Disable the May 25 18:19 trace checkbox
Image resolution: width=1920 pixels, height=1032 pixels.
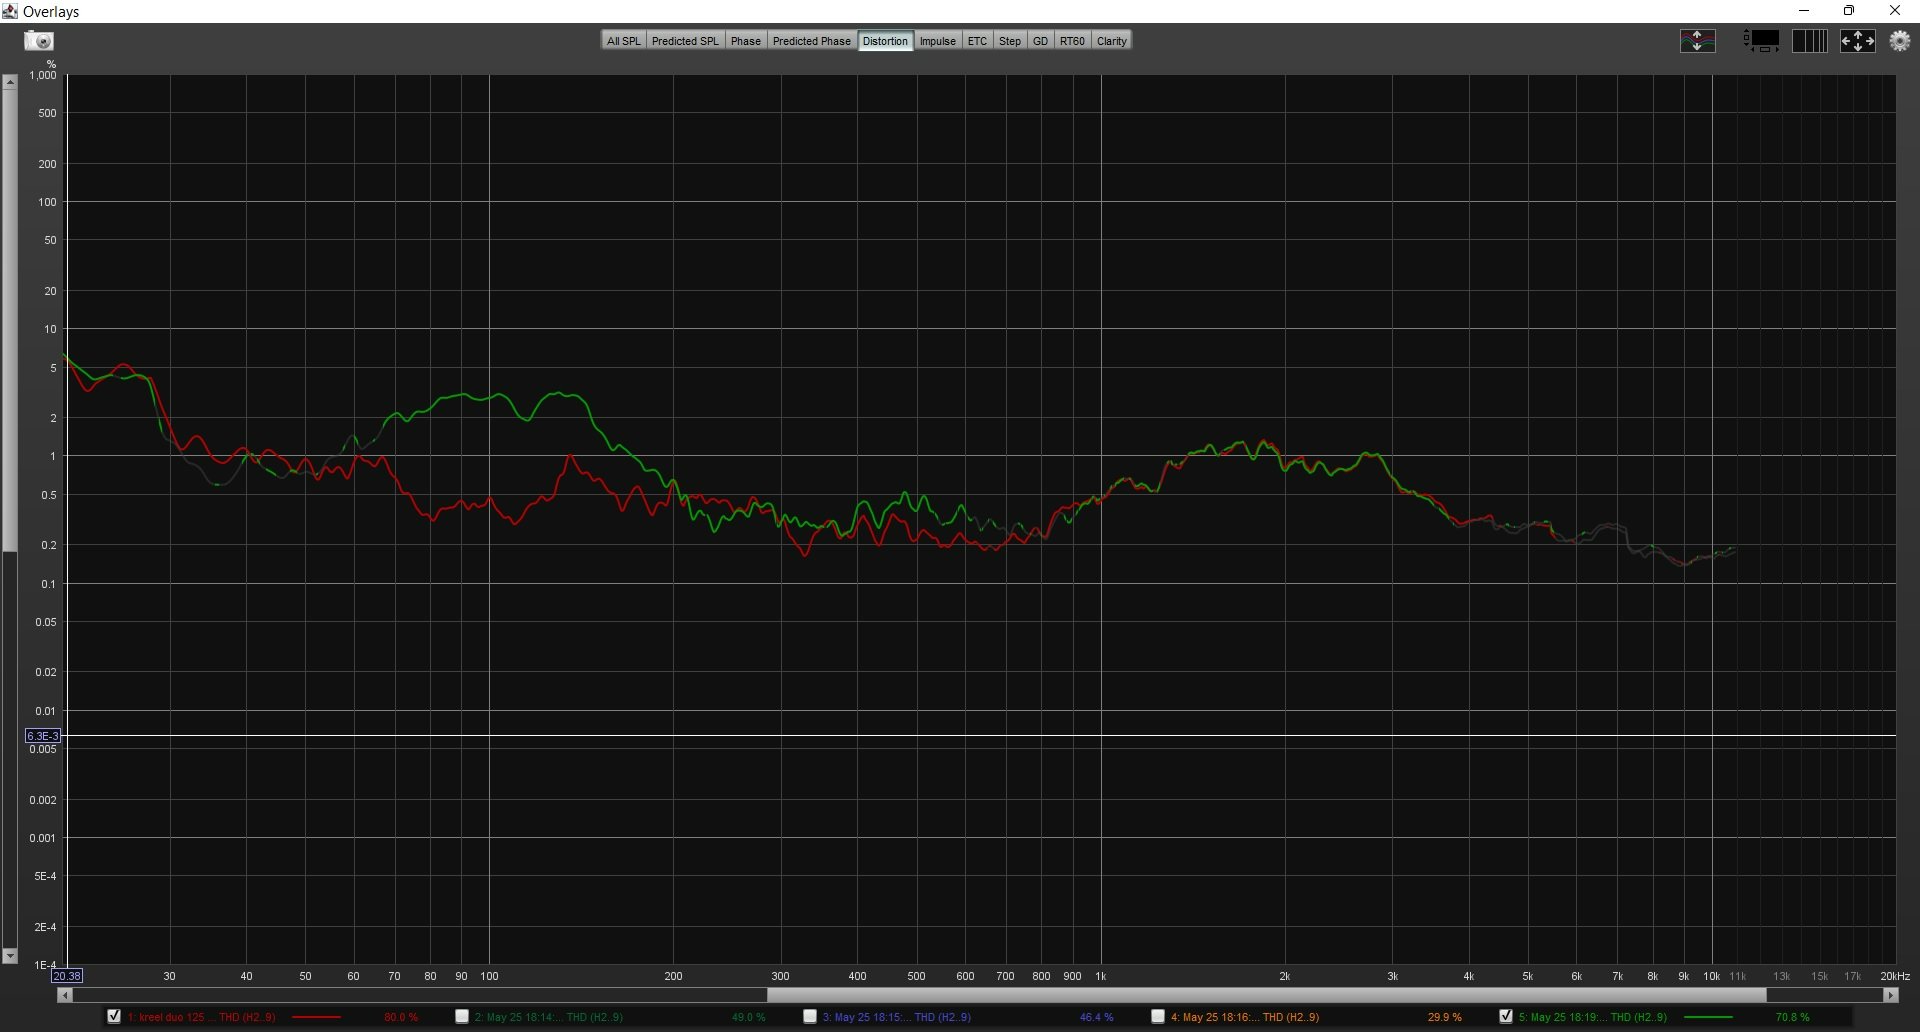click(x=1506, y=1016)
